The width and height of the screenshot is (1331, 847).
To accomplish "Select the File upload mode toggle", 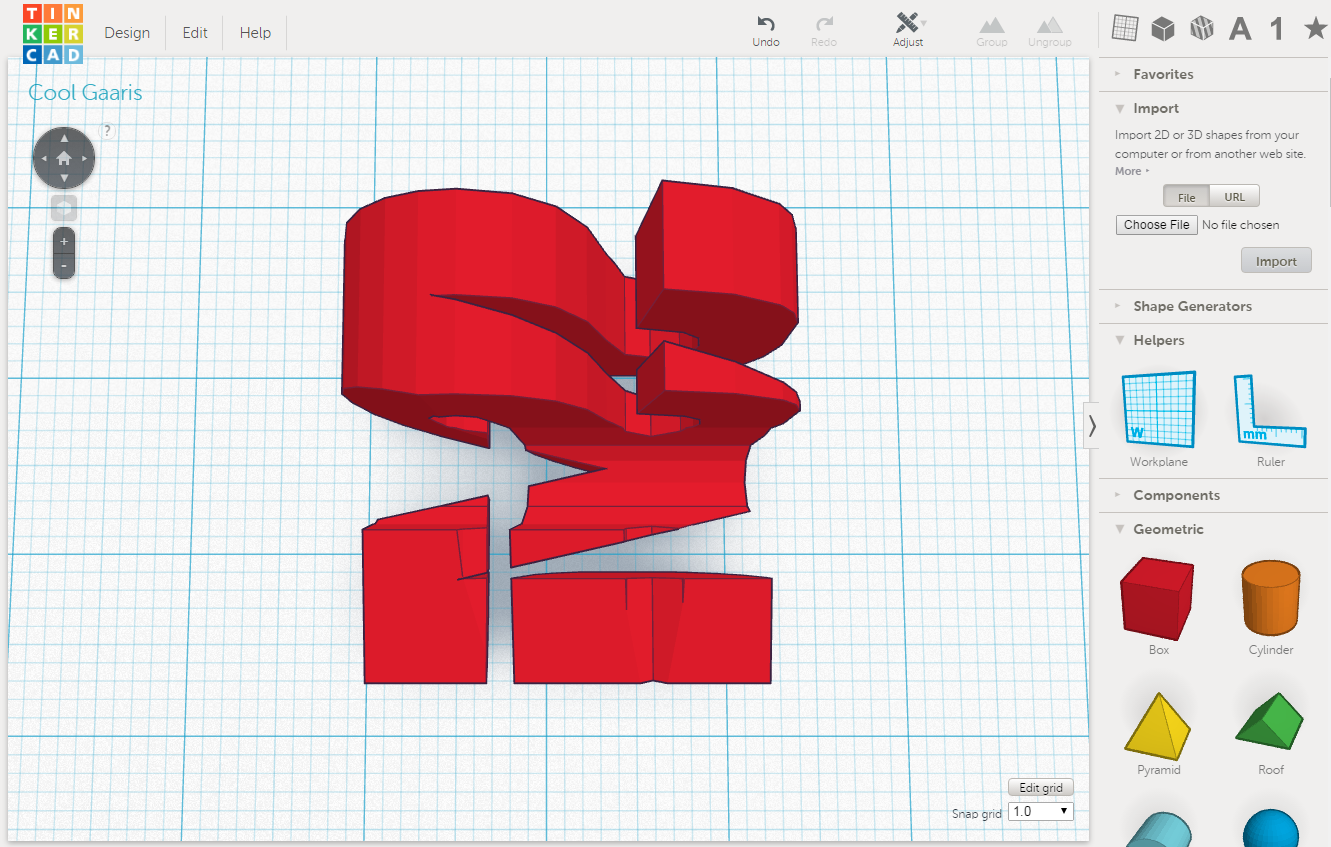I will coord(1185,196).
